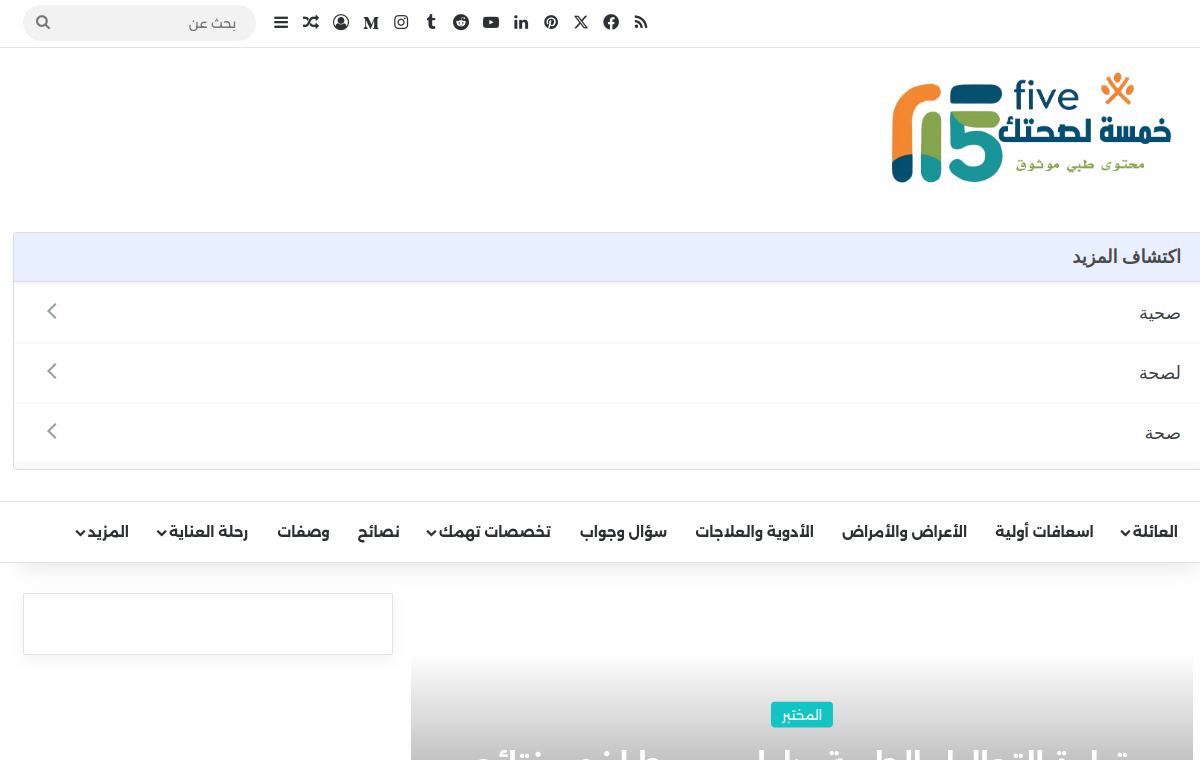Open the Tumblr icon
Viewport: 1200px width, 760px height.
tap(431, 22)
